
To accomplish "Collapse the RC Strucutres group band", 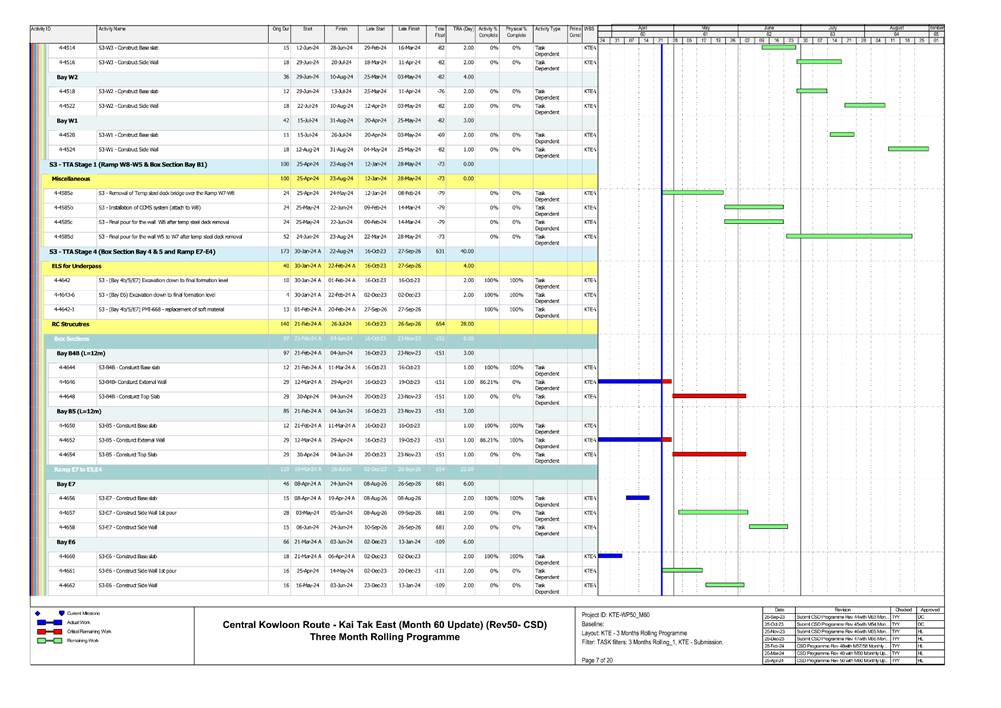I will [x=70, y=324].
